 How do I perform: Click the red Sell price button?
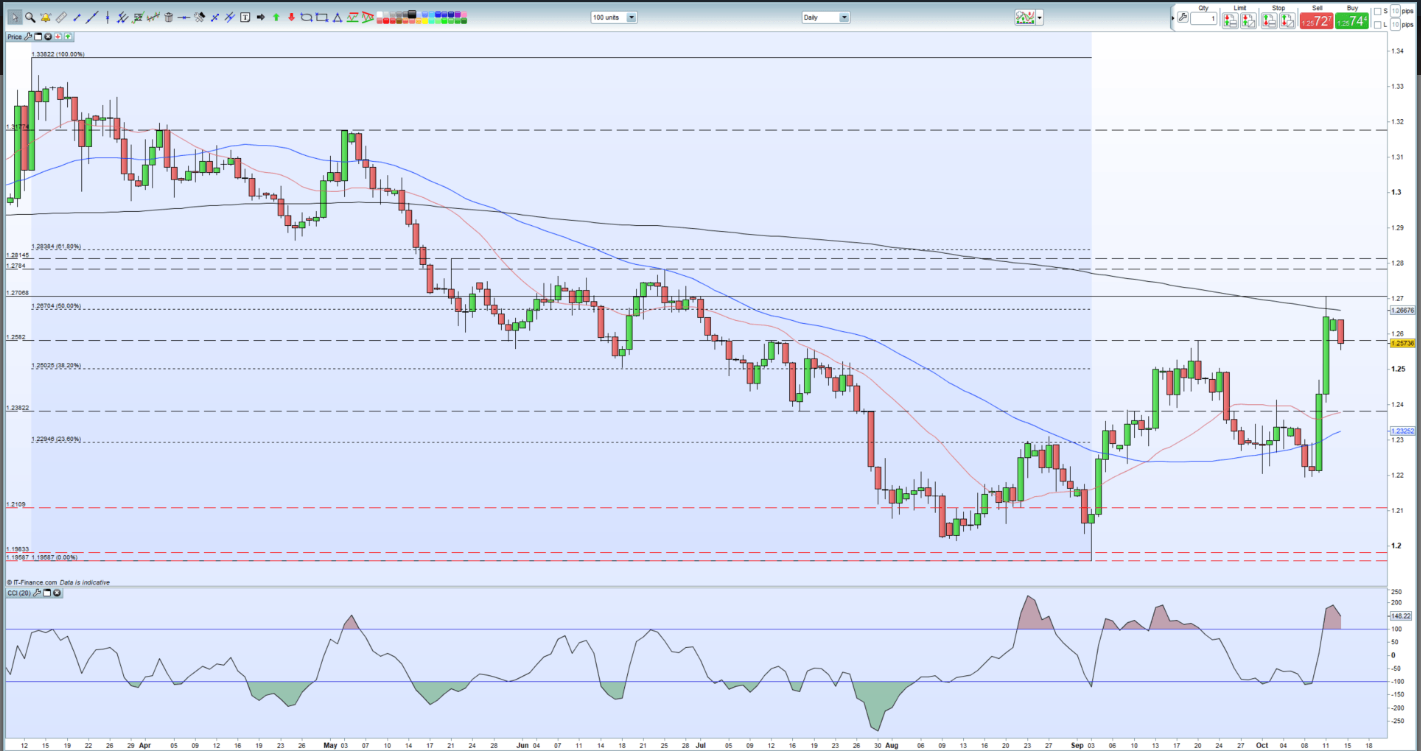pos(1316,21)
